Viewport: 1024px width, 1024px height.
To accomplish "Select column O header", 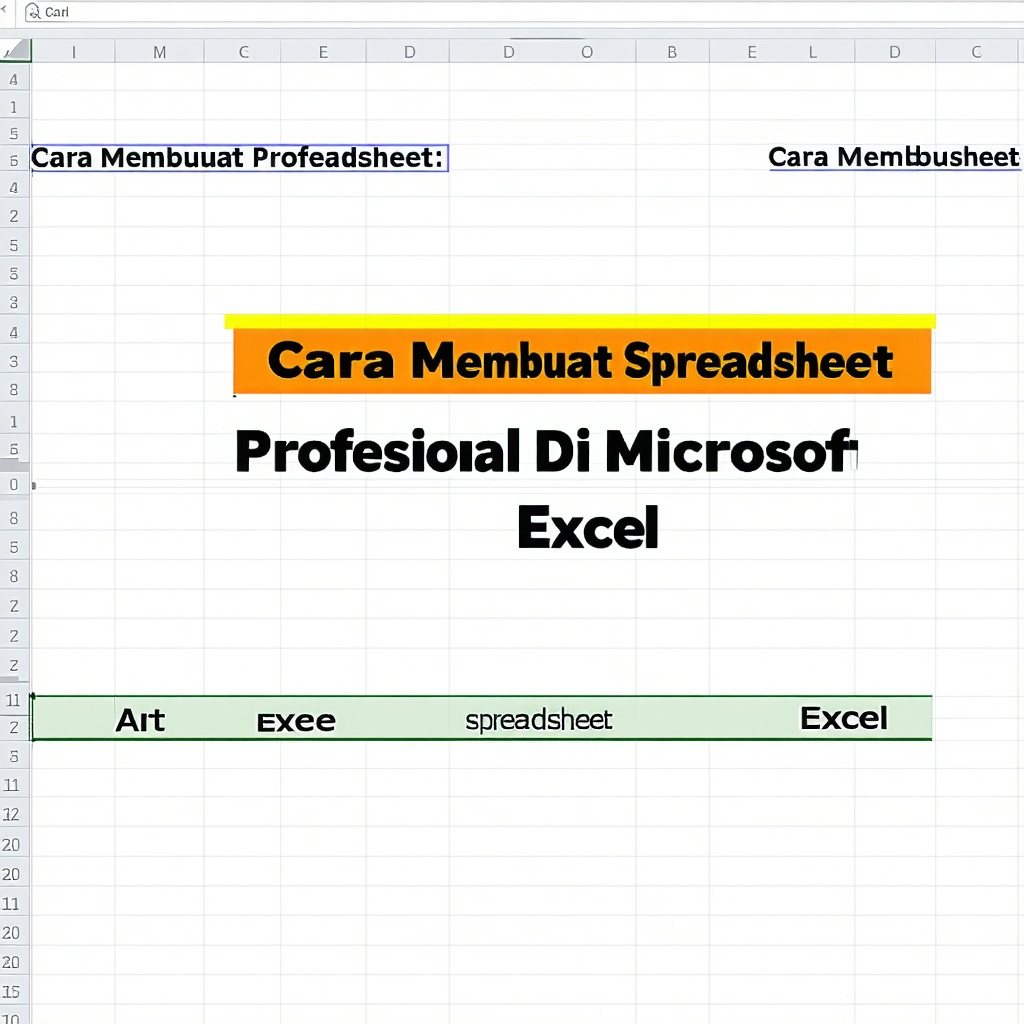I will (x=587, y=52).
